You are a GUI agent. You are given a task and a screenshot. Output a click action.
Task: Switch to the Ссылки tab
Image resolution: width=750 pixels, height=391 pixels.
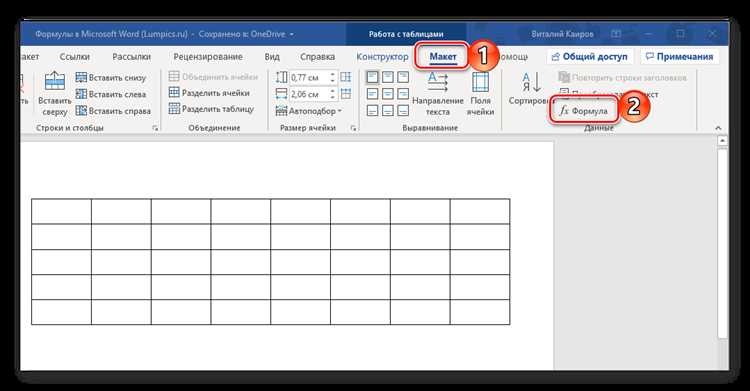tap(75, 56)
